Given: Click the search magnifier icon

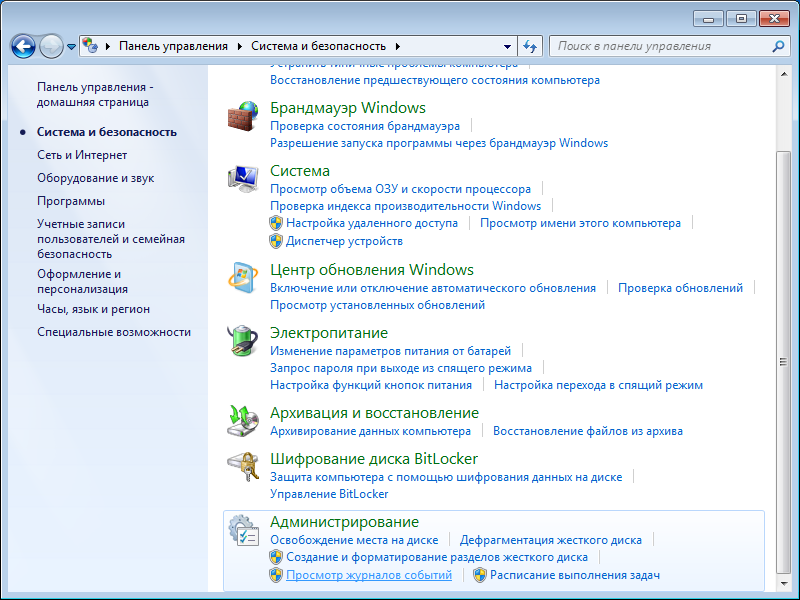Looking at the screenshot, I should pyautogui.click(x=778, y=46).
